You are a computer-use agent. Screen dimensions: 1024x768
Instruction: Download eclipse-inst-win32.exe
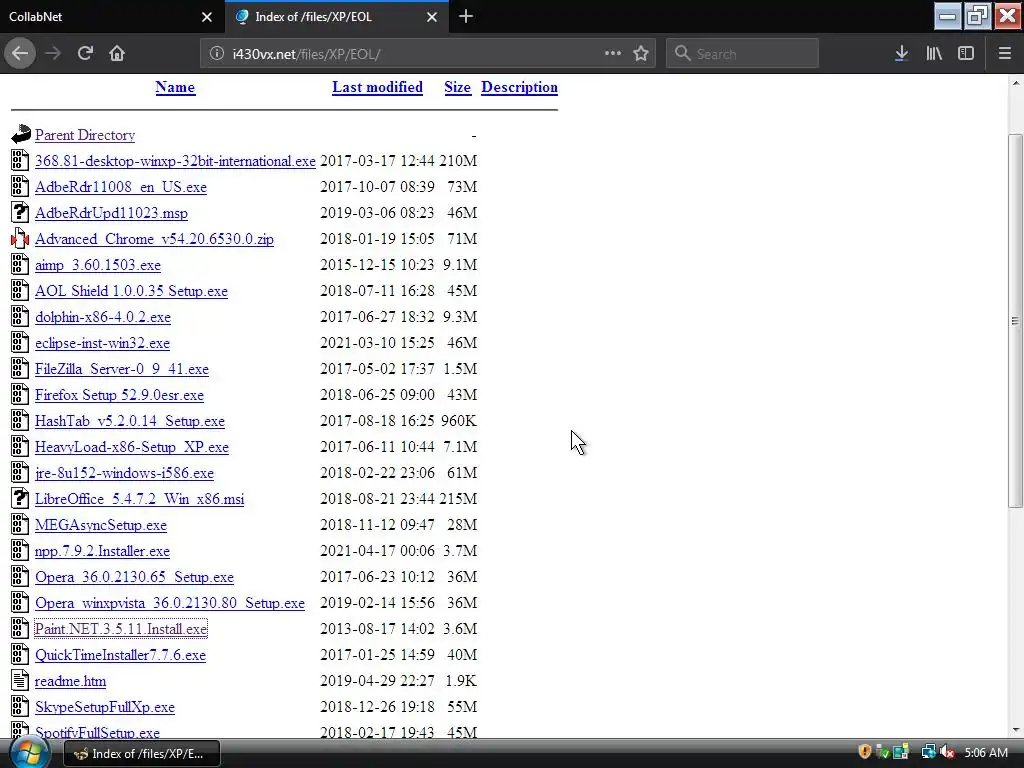[x=103, y=343]
